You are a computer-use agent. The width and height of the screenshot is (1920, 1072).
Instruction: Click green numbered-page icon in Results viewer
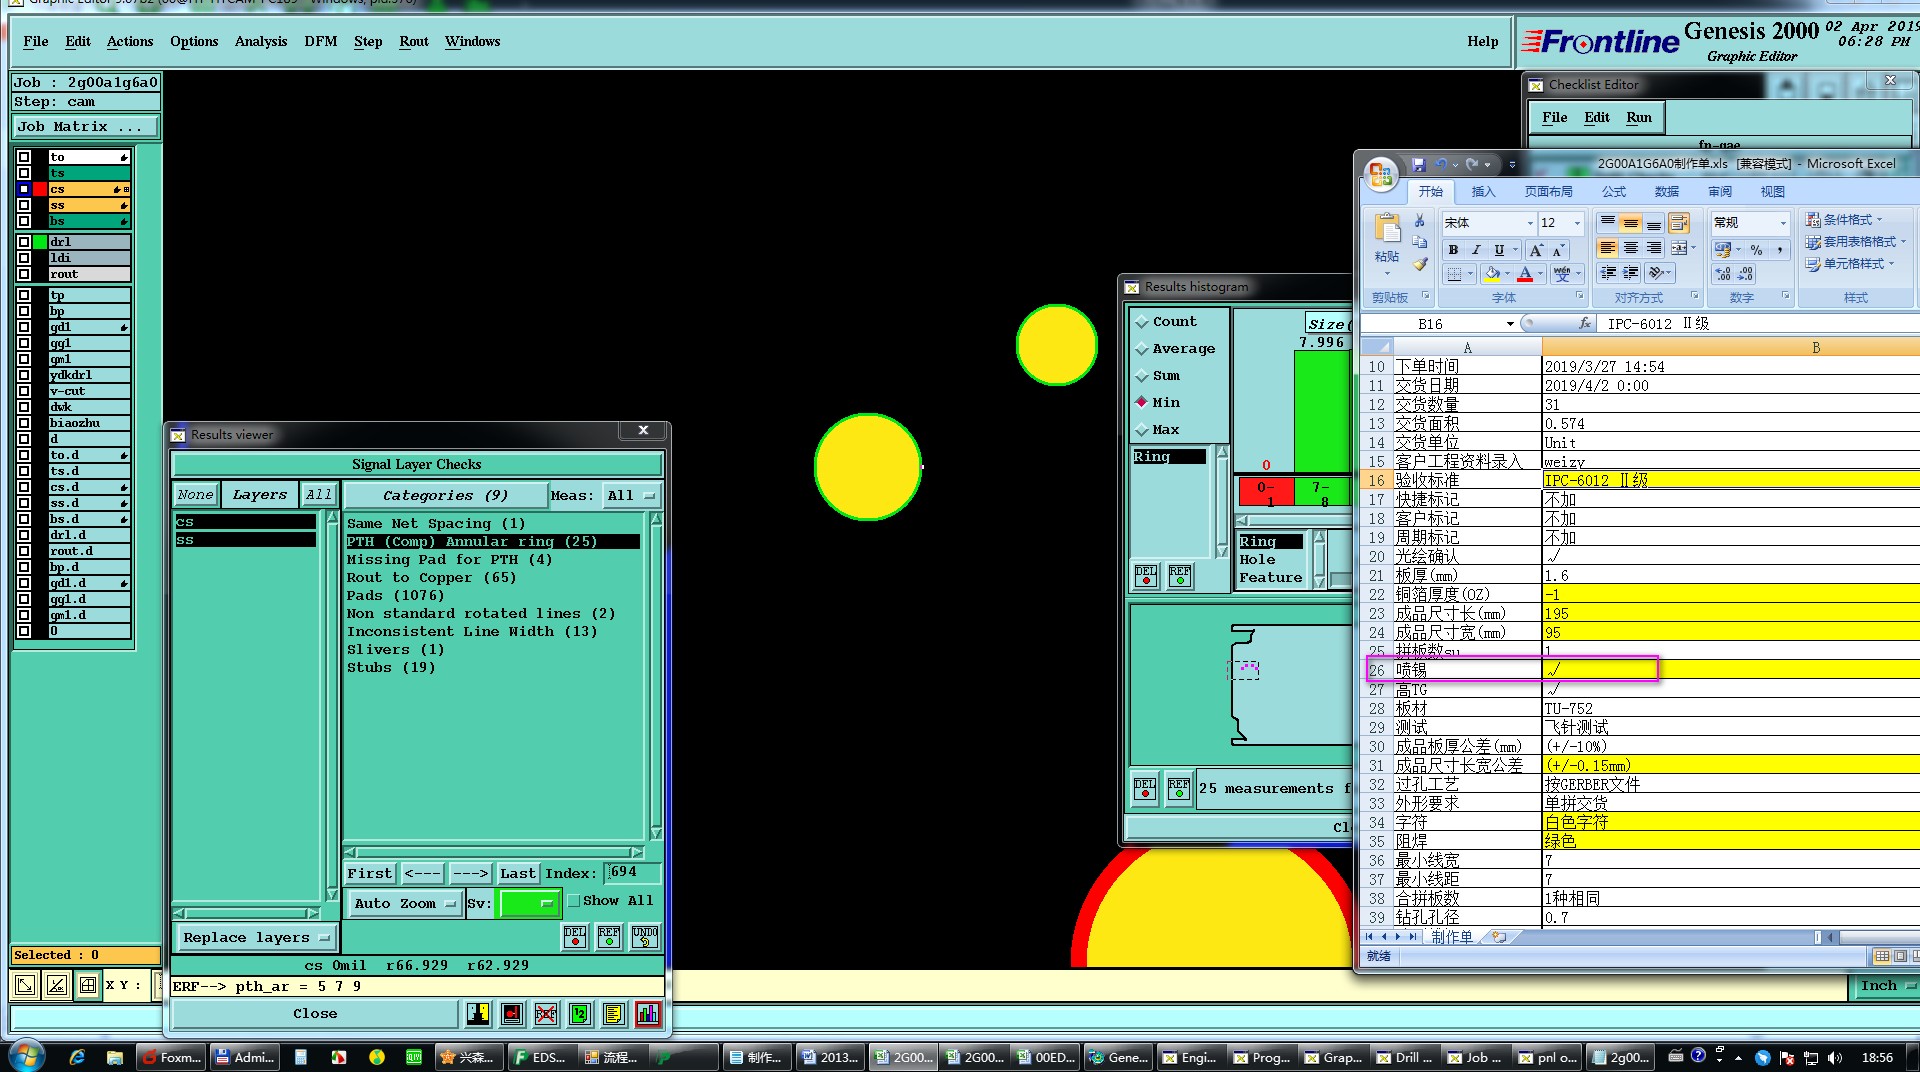(580, 1014)
